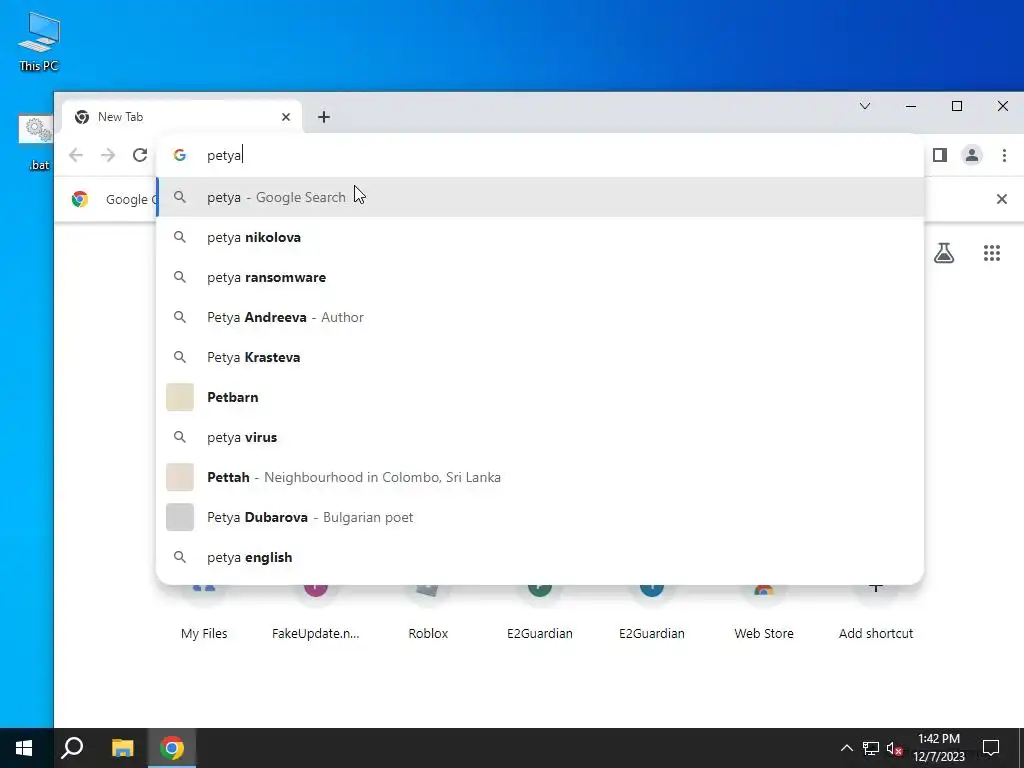The width and height of the screenshot is (1024, 768).
Task: Click the Add shortcut button
Action: pyautogui.click(x=876, y=614)
